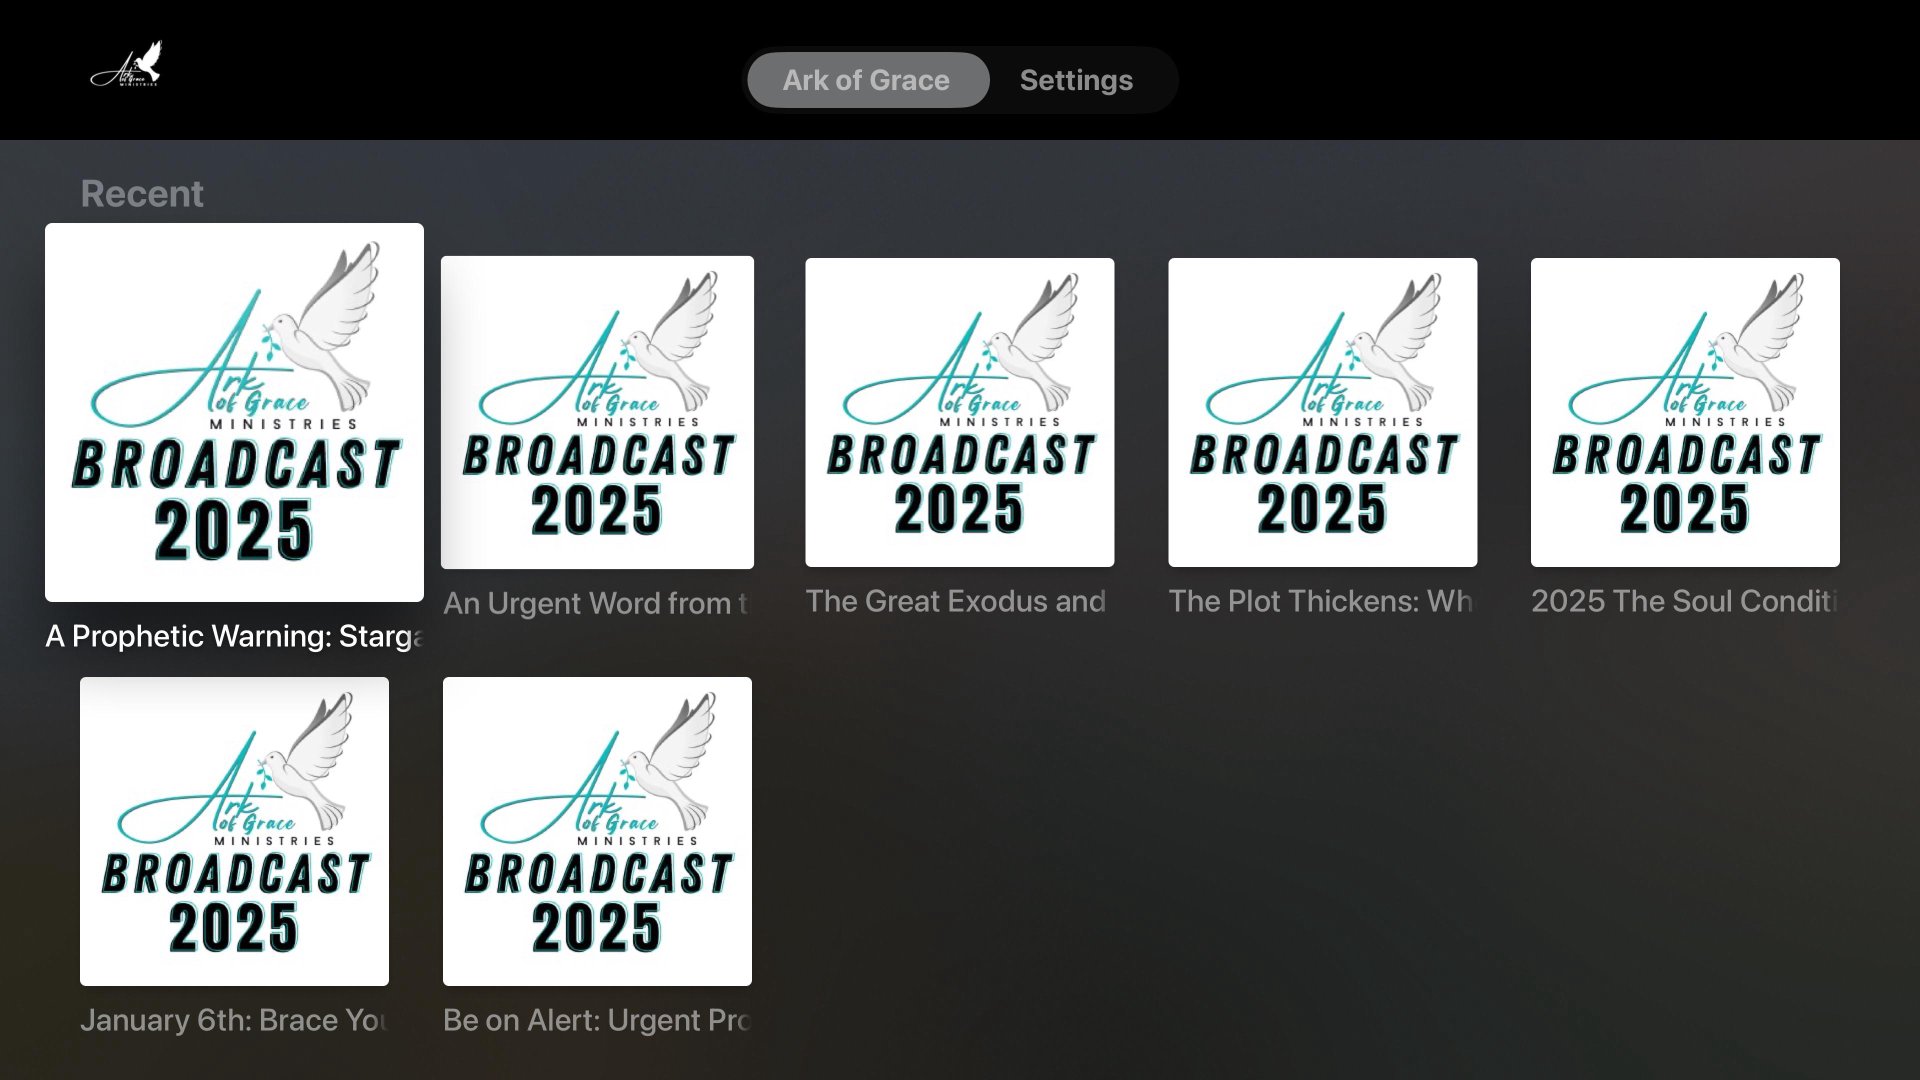1920x1080 pixels.
Task: Open the A Prophetic Warning broadcast thumbnail
Action: click(x=234, y=412)
